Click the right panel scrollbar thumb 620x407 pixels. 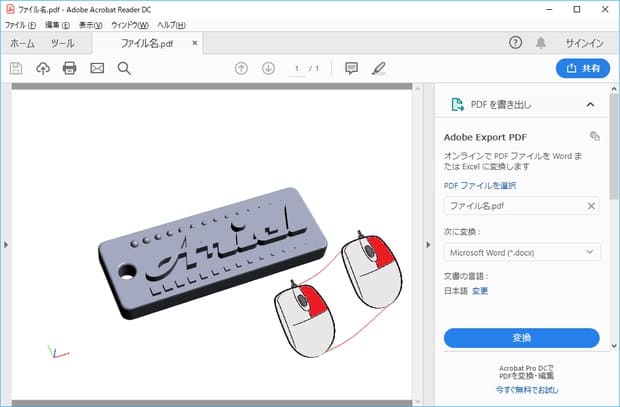(614, 146)
